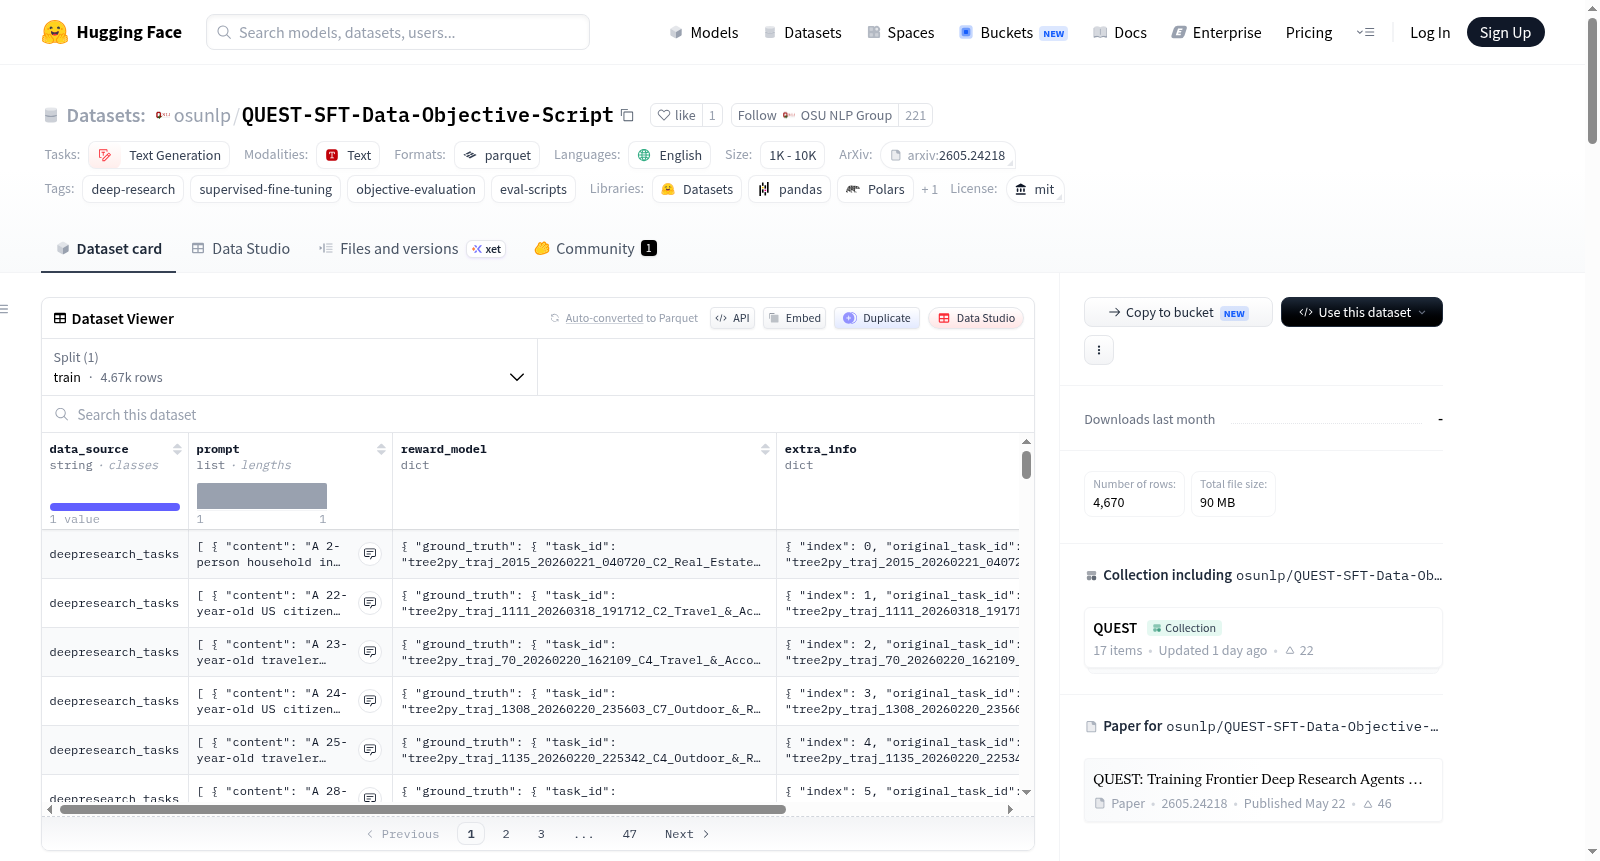The image size is (1600, 861).
Task: Open the arxiv:2605.24218 tag
Action: pos(948,155)
